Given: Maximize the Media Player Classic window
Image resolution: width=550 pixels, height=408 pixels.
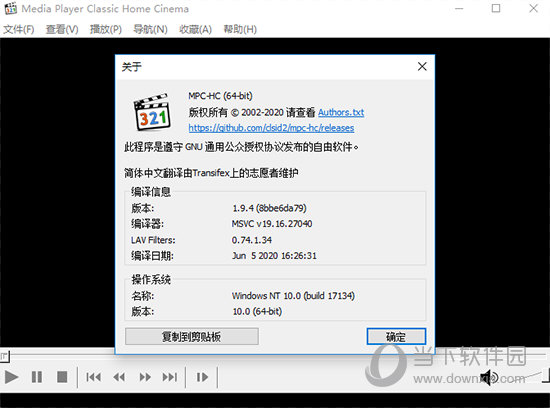Looking at the screenshot, I should tap(496, 8).
